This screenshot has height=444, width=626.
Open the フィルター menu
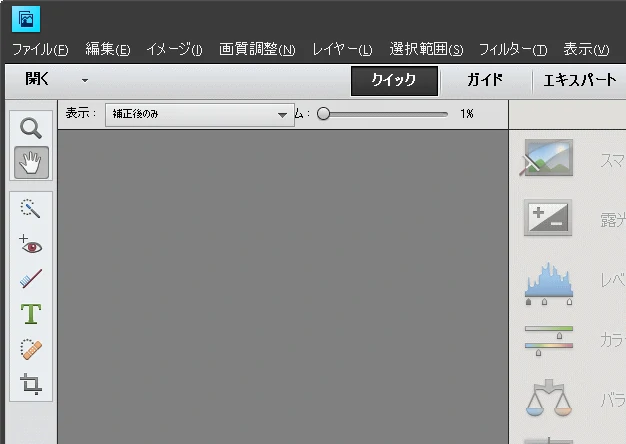(x=513, y=50)
